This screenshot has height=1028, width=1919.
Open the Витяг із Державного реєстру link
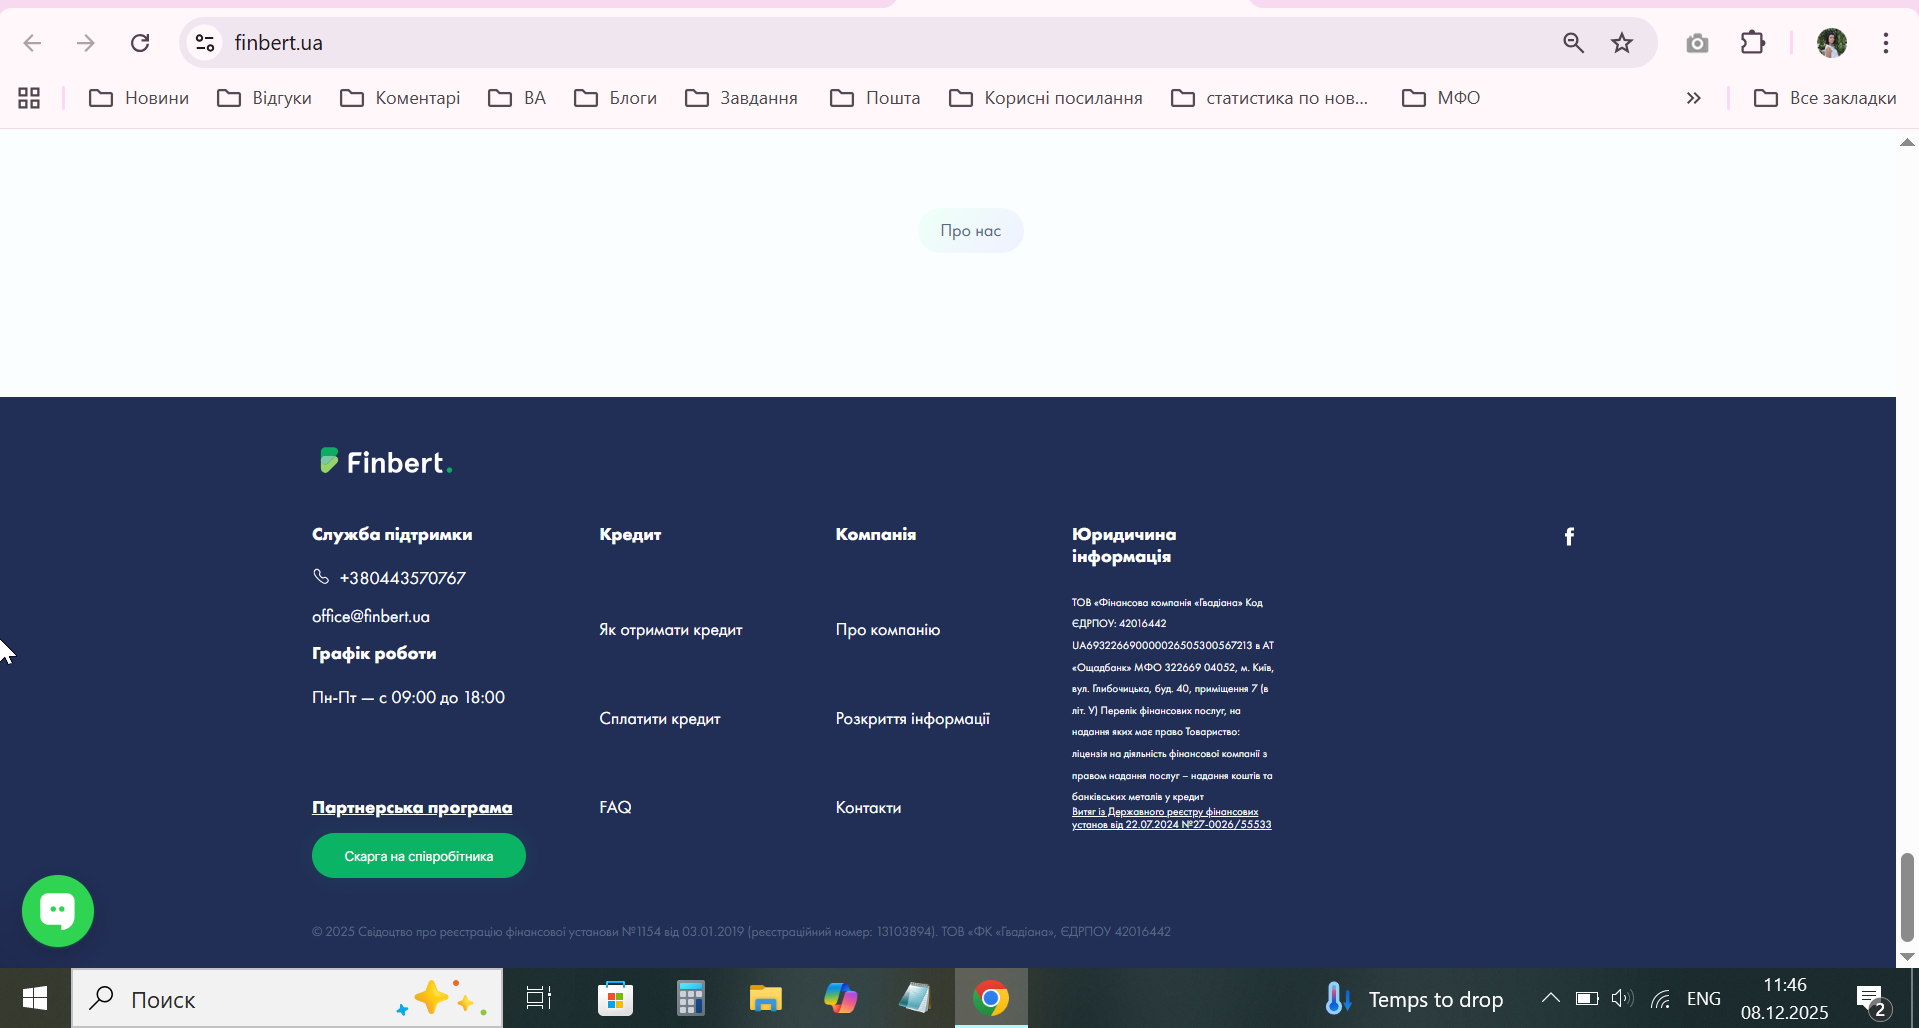click(x=1172, y=819)
